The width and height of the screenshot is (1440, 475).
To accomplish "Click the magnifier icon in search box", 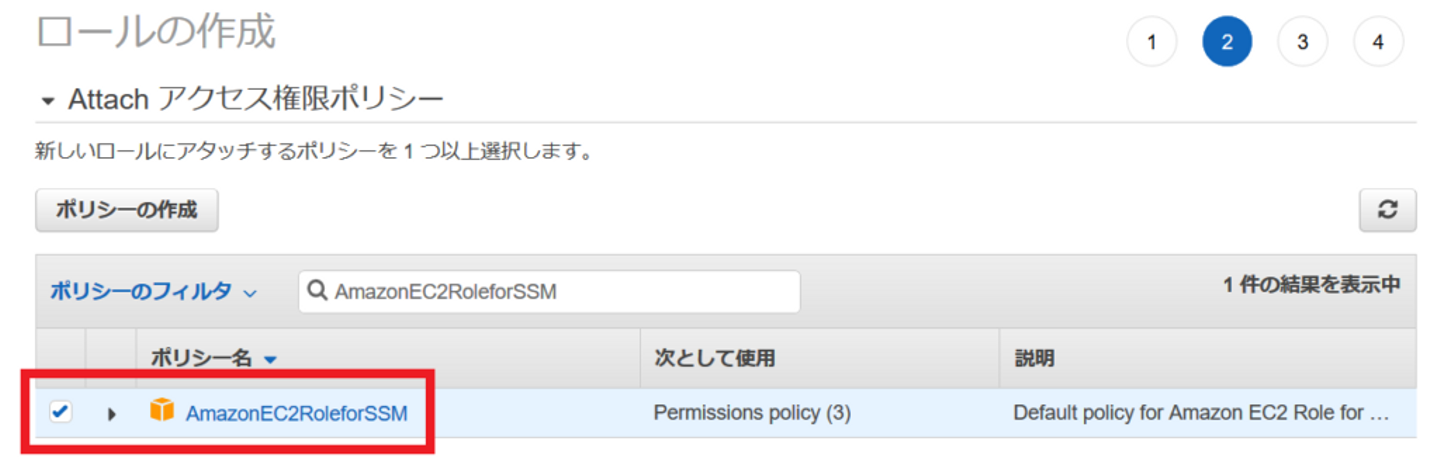I will click(x=318, y=291).
